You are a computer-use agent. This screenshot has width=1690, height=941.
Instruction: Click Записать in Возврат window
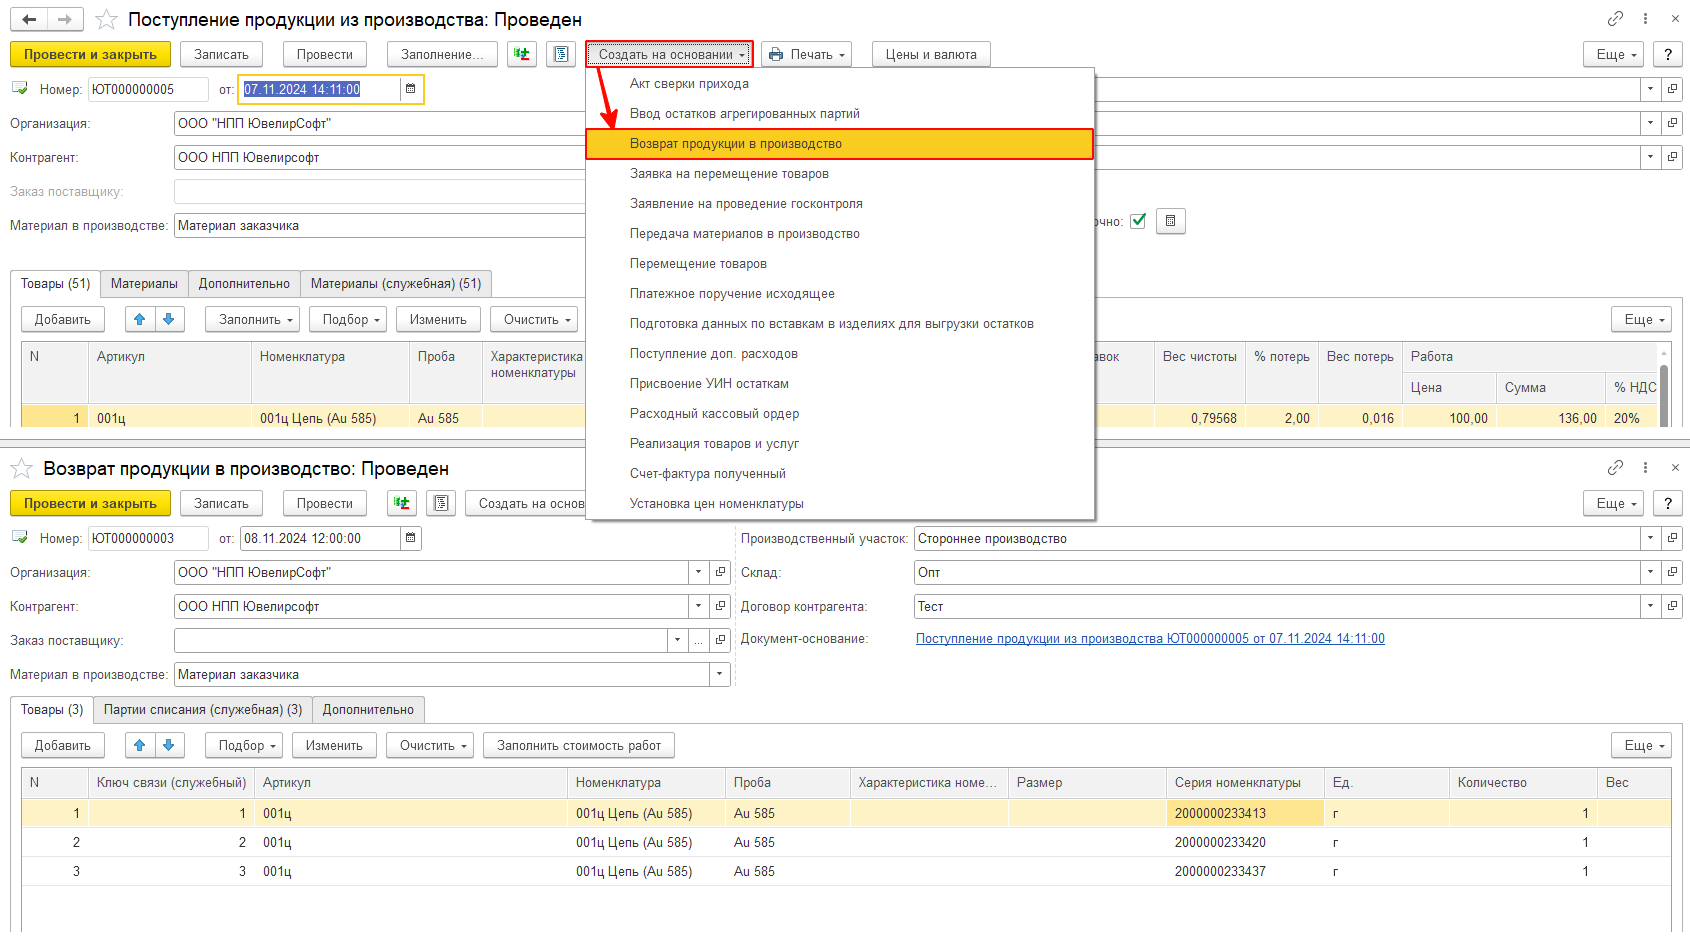(221, 503)
